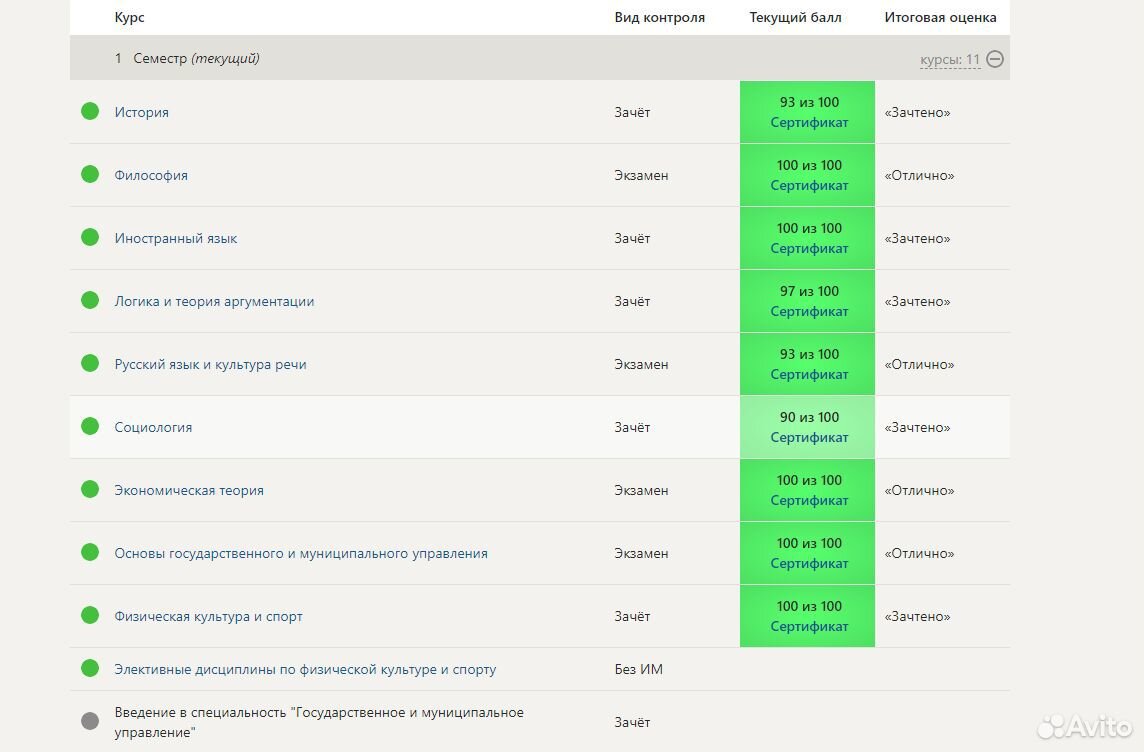Click the green dot beside Иностранный язык
Image resolution: width=1144 pixels, height=752 pixels.
[x=90, y=237]
